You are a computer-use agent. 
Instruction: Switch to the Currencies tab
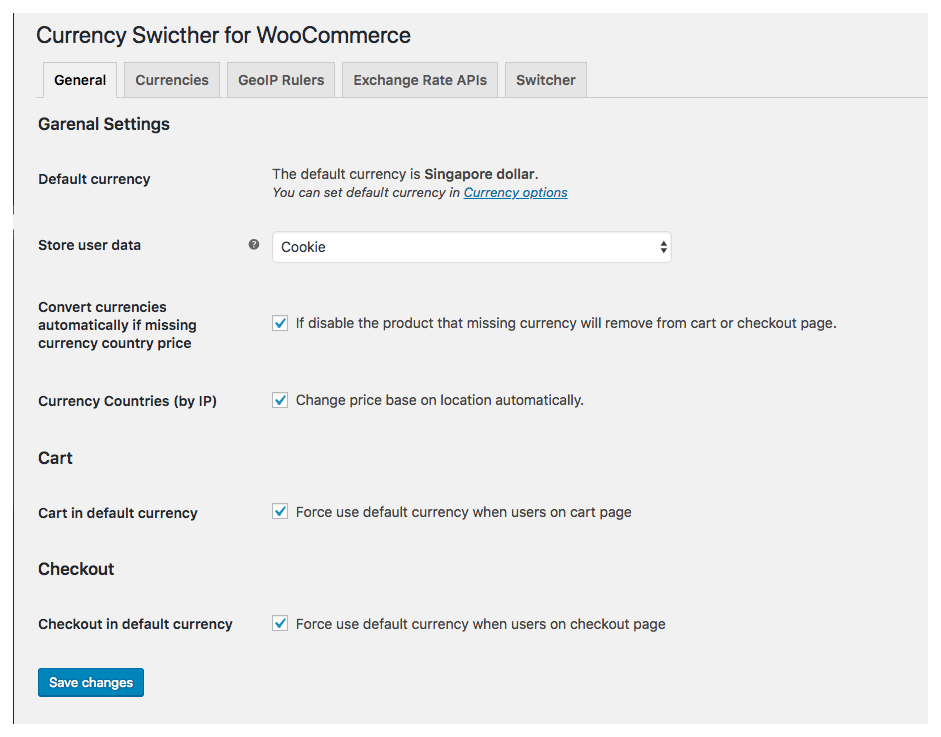coord(172,80)
